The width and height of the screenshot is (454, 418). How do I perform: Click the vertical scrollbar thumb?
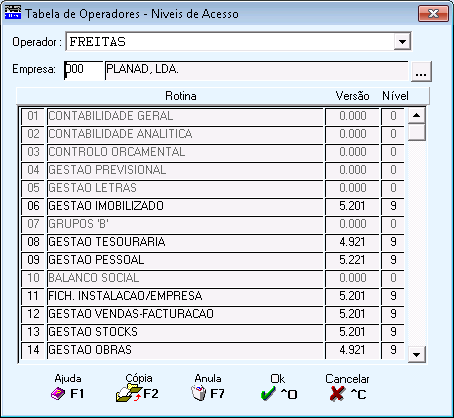[416, 132]
